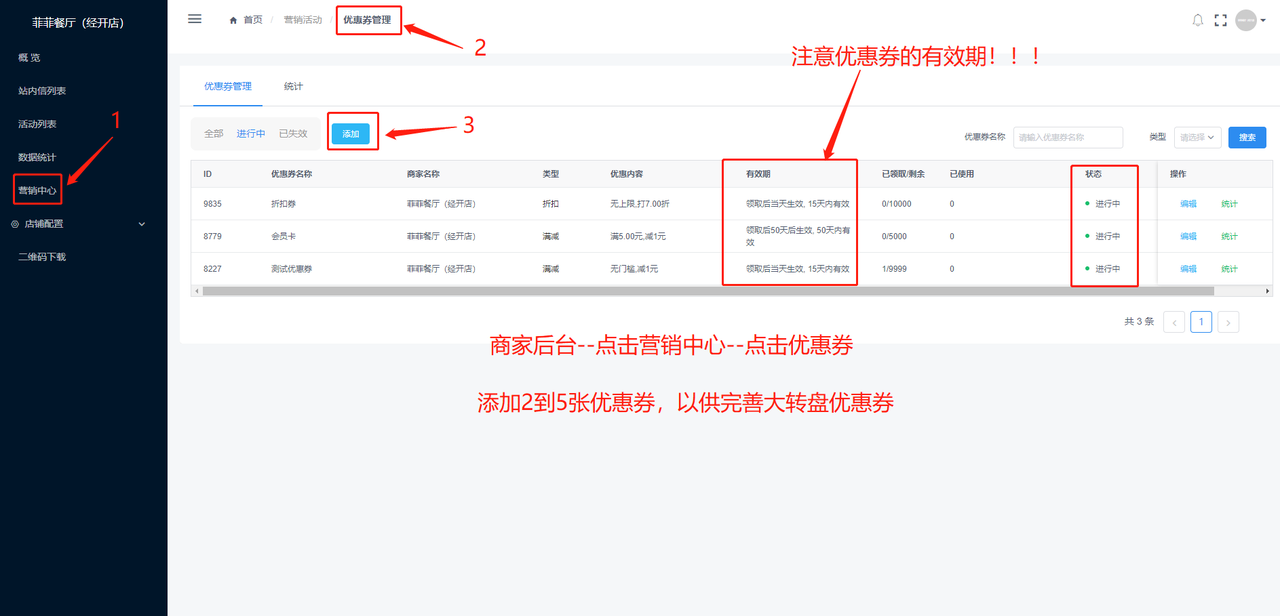1280x616 pixels.
Task: Focus the 优惠券名称 search input field
Action: [x=1067, y=137]
